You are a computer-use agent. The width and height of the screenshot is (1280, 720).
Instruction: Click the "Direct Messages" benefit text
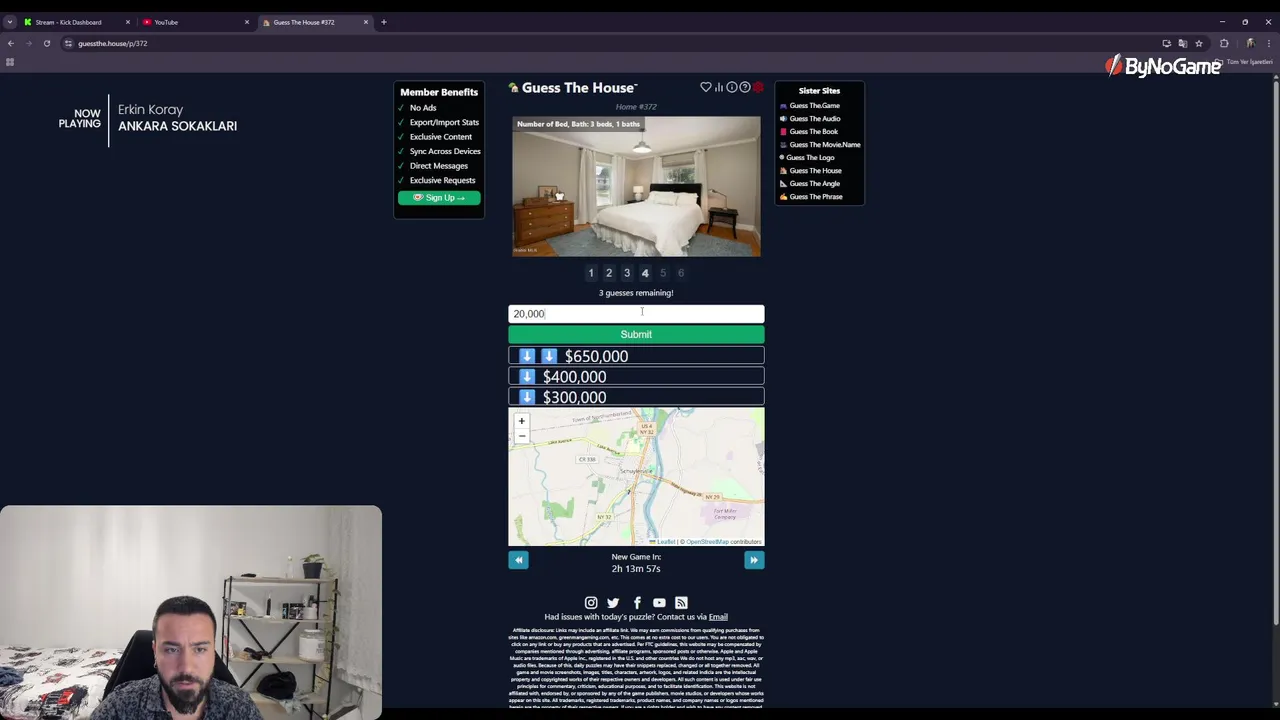(438, 166)
